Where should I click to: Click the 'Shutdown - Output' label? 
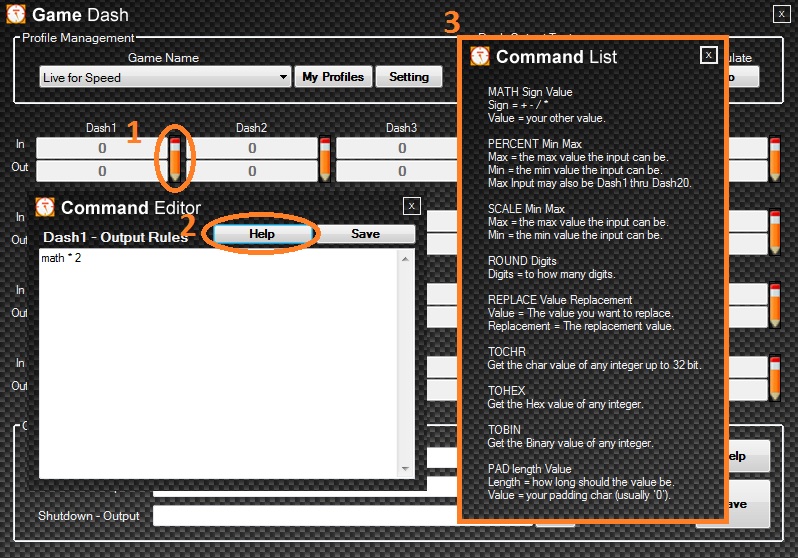pyautogui.click(x=89, y=516)
